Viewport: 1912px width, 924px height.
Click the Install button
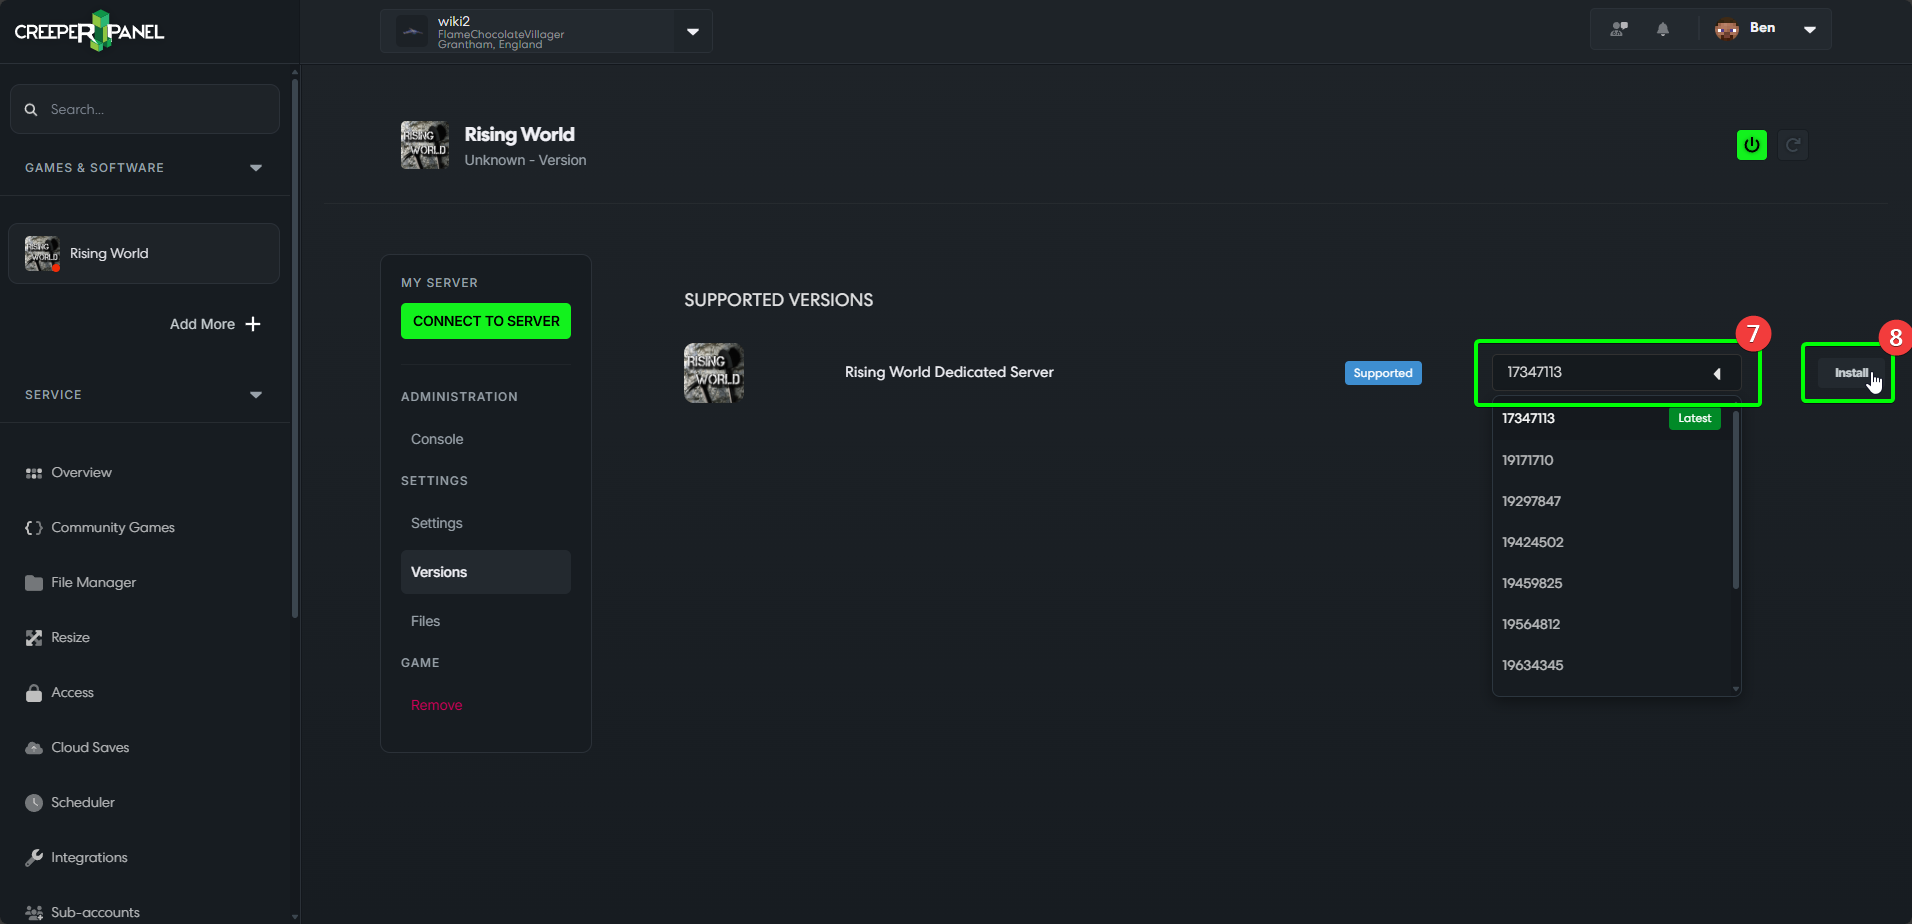1849,373
